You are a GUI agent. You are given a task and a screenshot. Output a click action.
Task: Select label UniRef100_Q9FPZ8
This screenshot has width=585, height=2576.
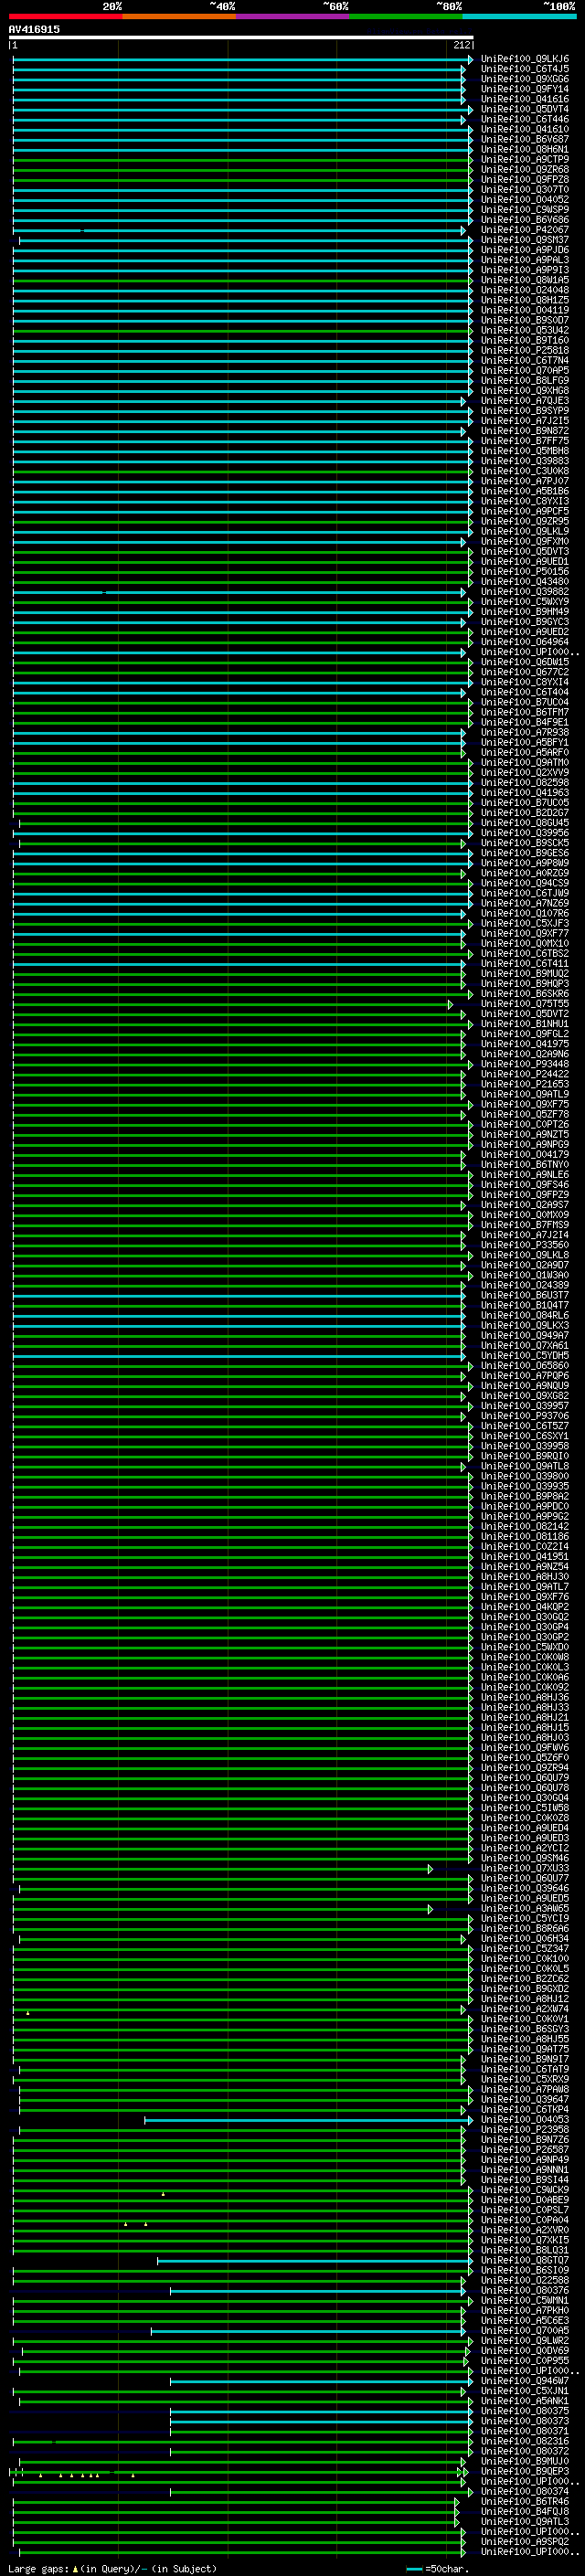tap(524, 179)
